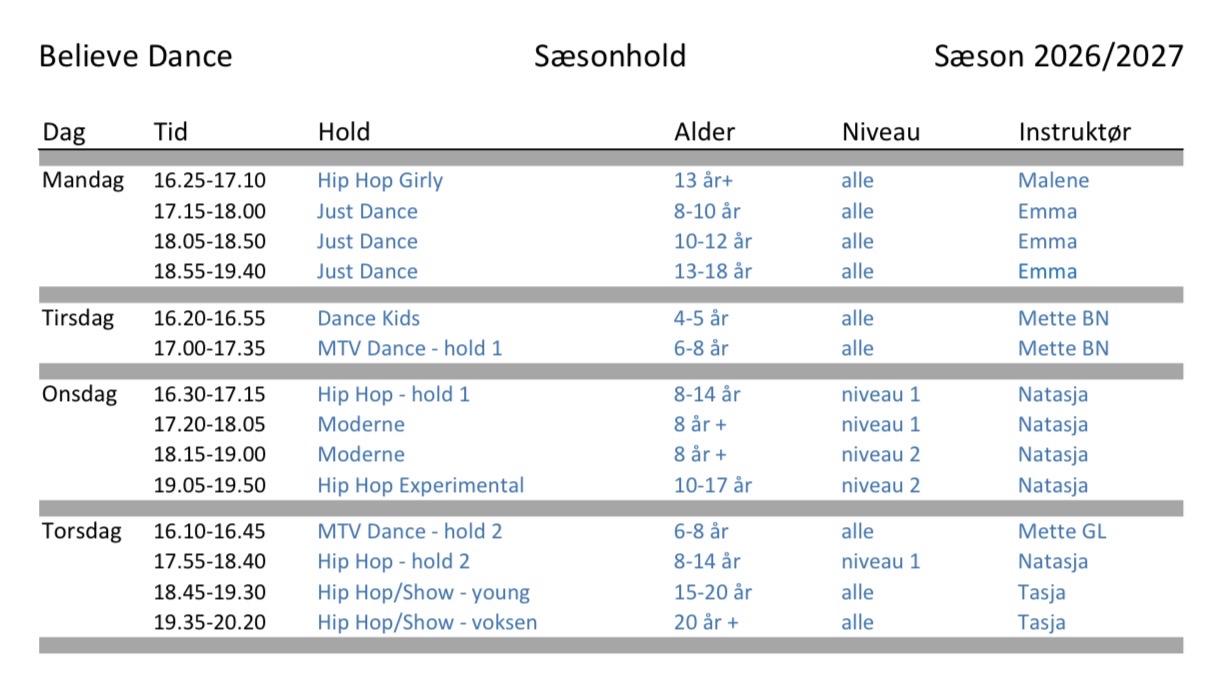Click the 19.35-20.20 time slot
This screenshot has height=696, width=1223.
[x=210, y=622]
